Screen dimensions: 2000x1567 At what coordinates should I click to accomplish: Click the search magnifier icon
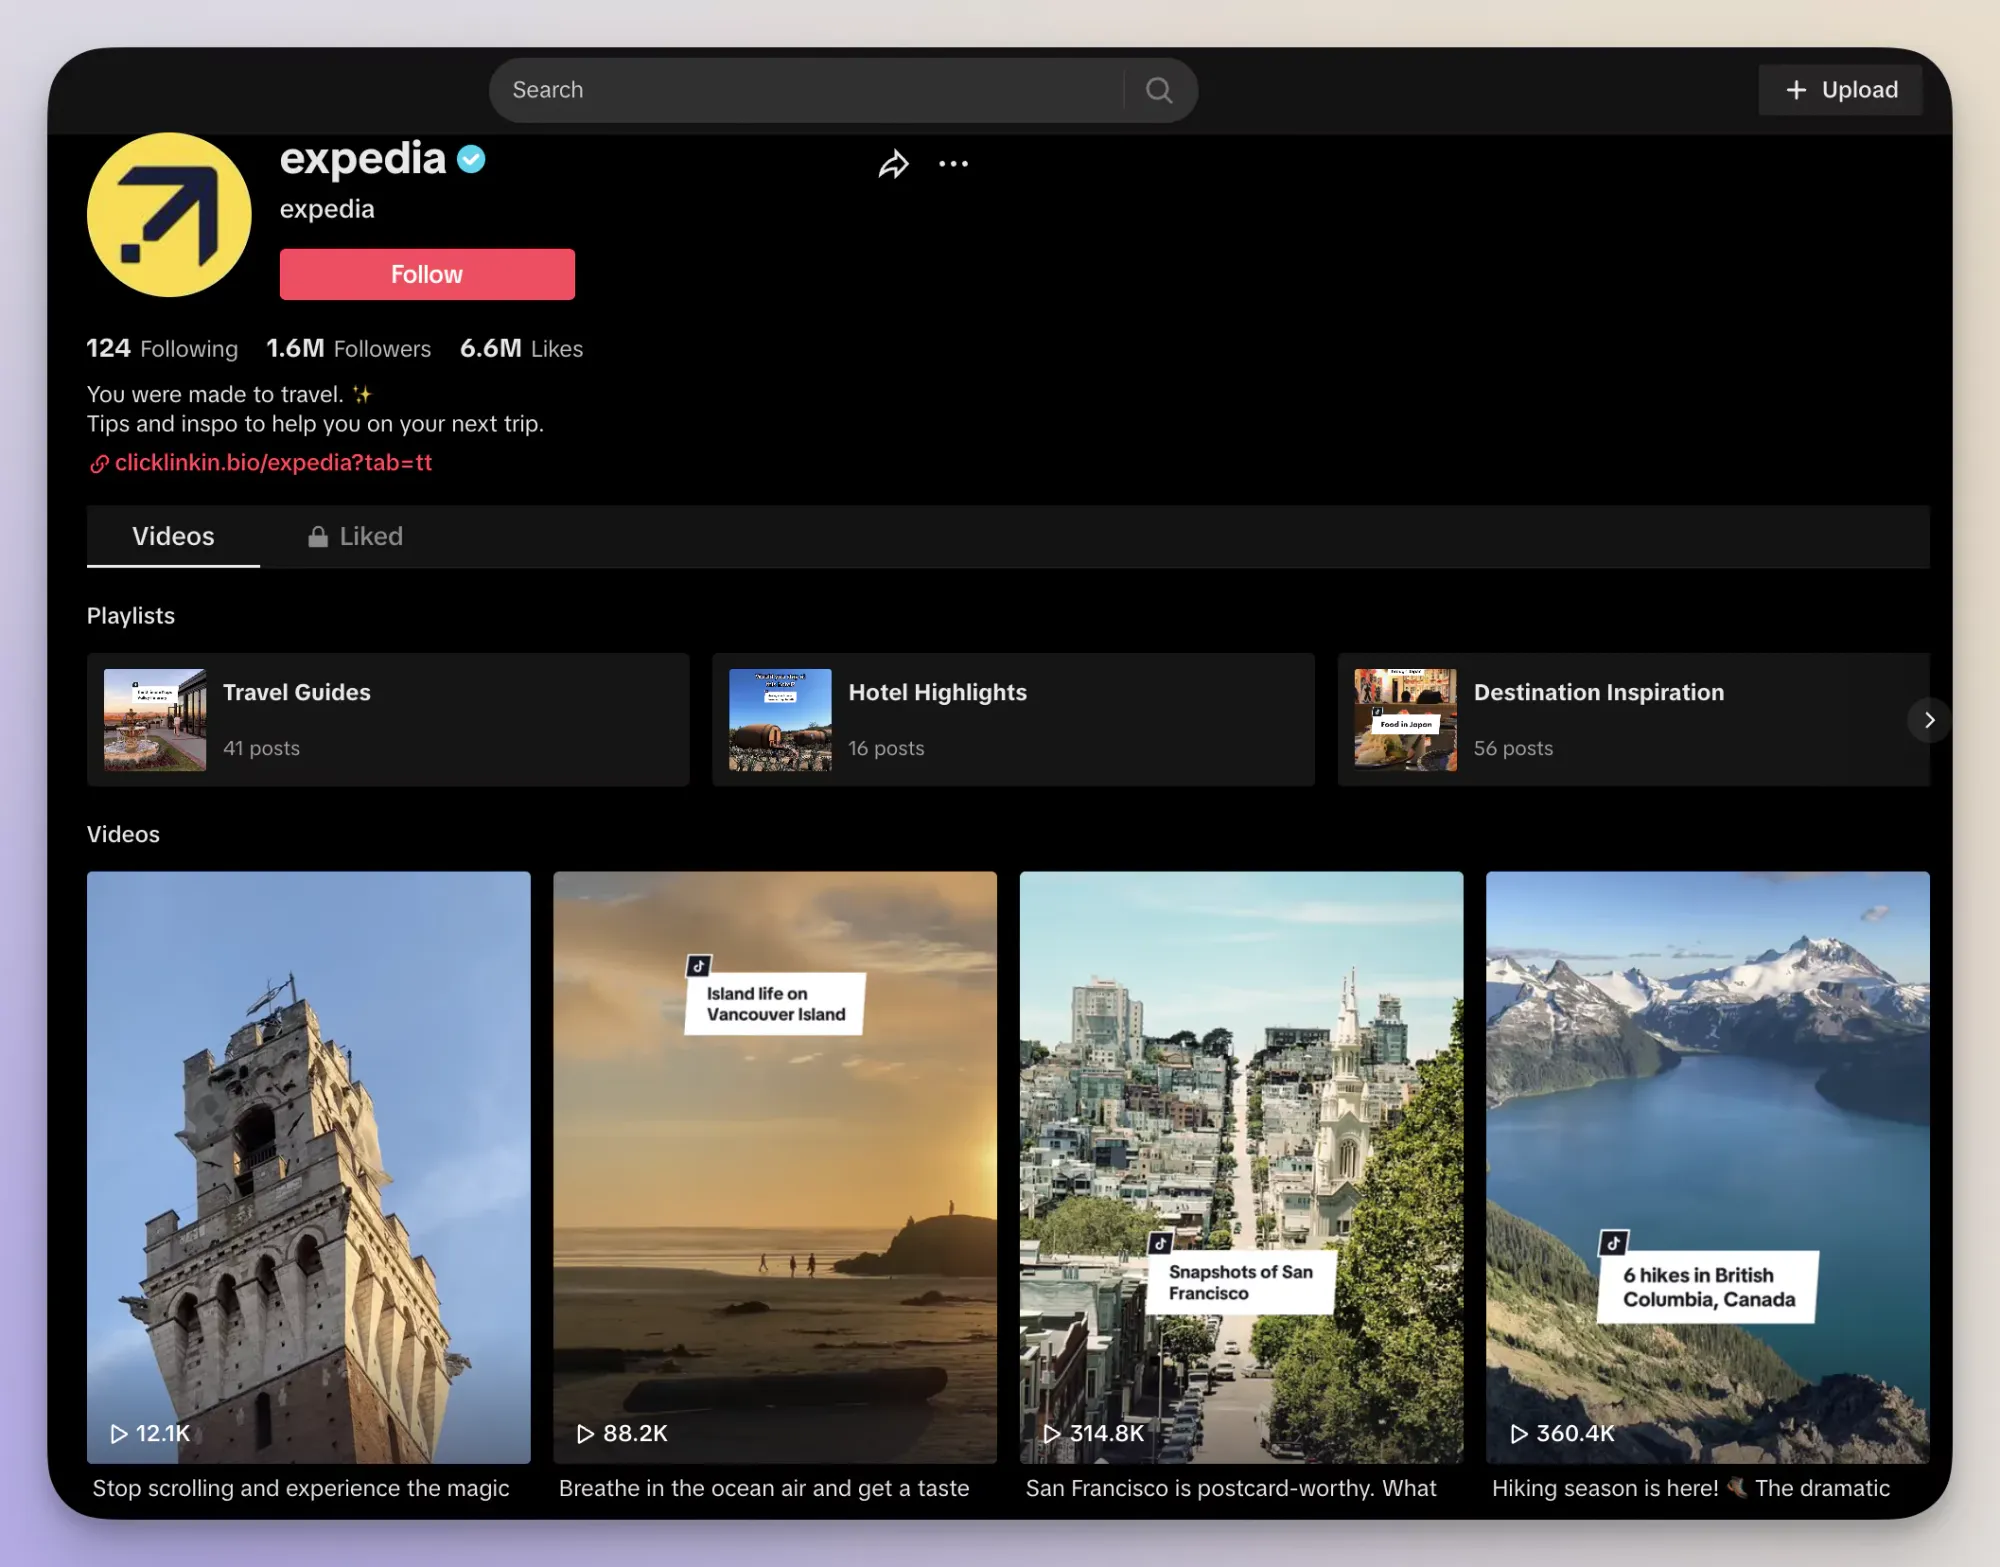(1159, 90)
